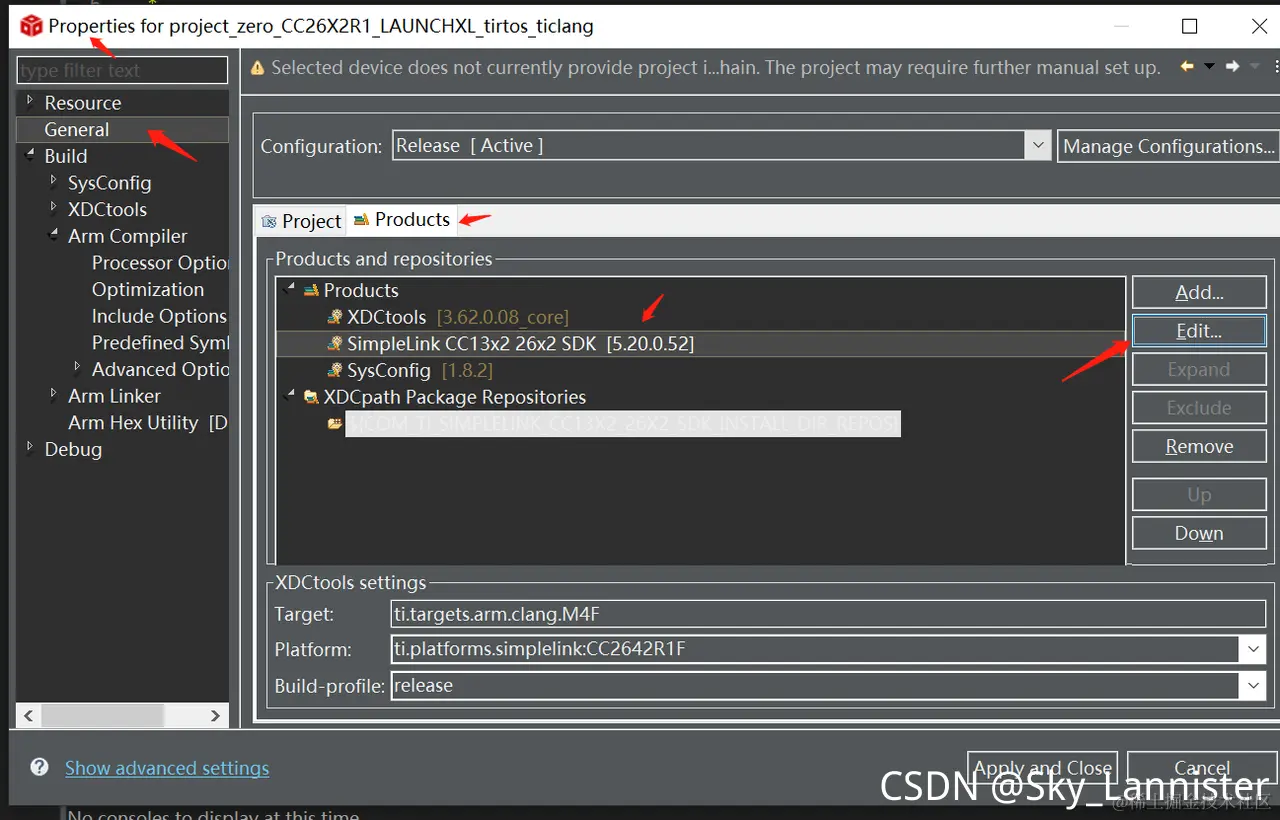
Task: Click the Add... button
Action: [1199, 293]
